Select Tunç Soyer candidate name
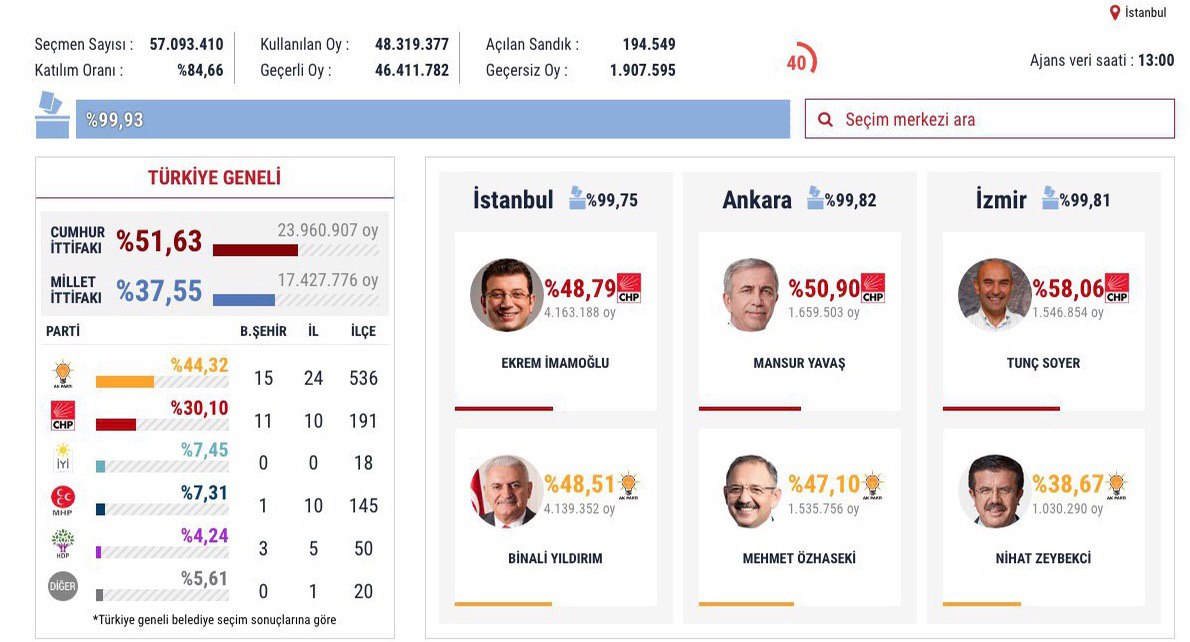This screenshot has width=1190, height=642. [1043, 363]
